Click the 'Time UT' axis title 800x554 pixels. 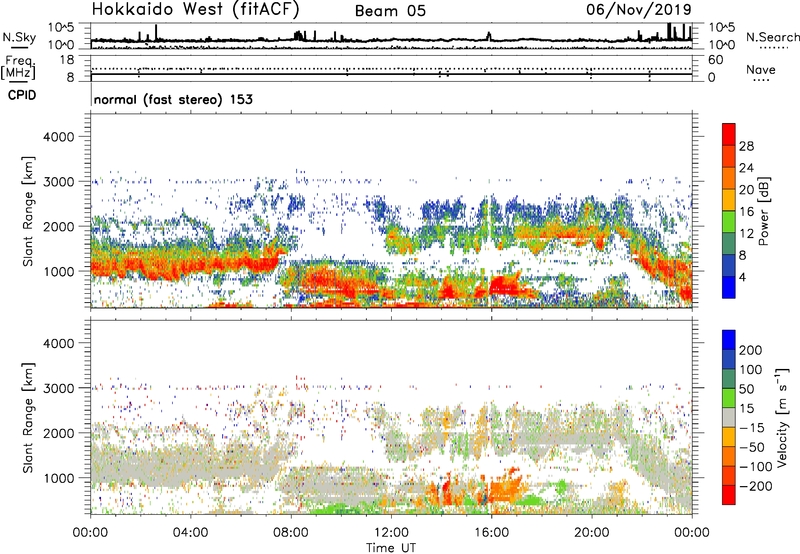[391, 548]
